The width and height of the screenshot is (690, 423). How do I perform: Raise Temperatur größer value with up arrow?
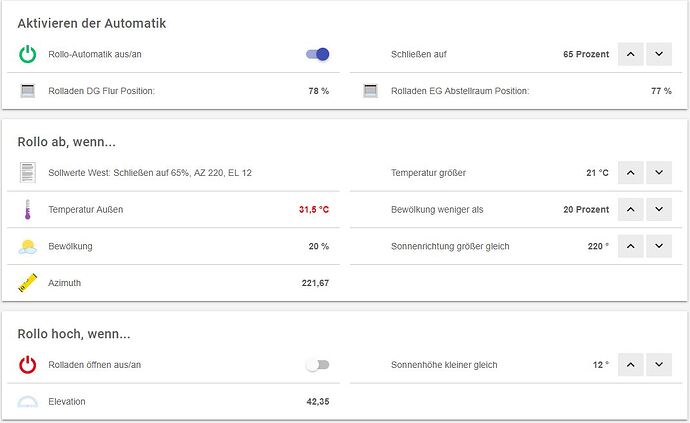[631, 173]
